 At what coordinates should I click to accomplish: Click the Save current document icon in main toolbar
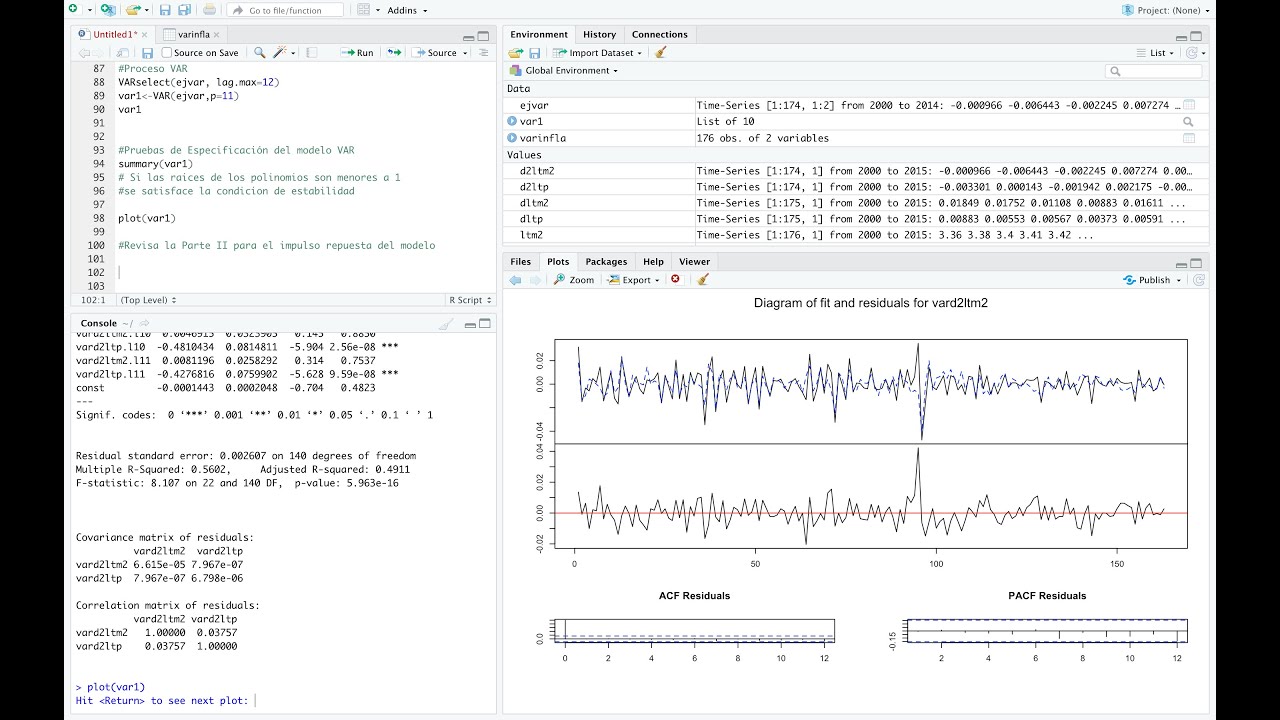click(x=165, y=10)
